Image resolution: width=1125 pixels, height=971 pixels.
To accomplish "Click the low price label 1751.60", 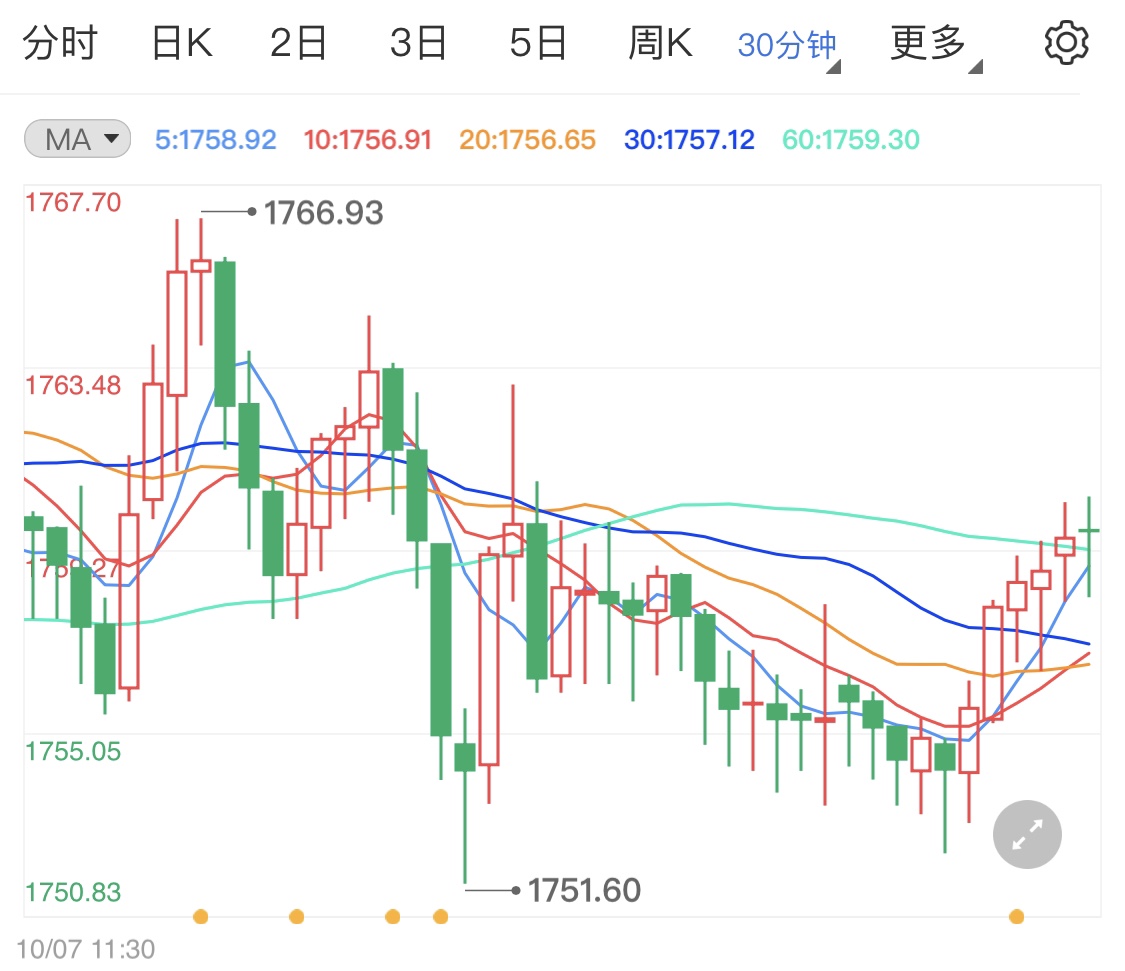I will pos(584,891).
